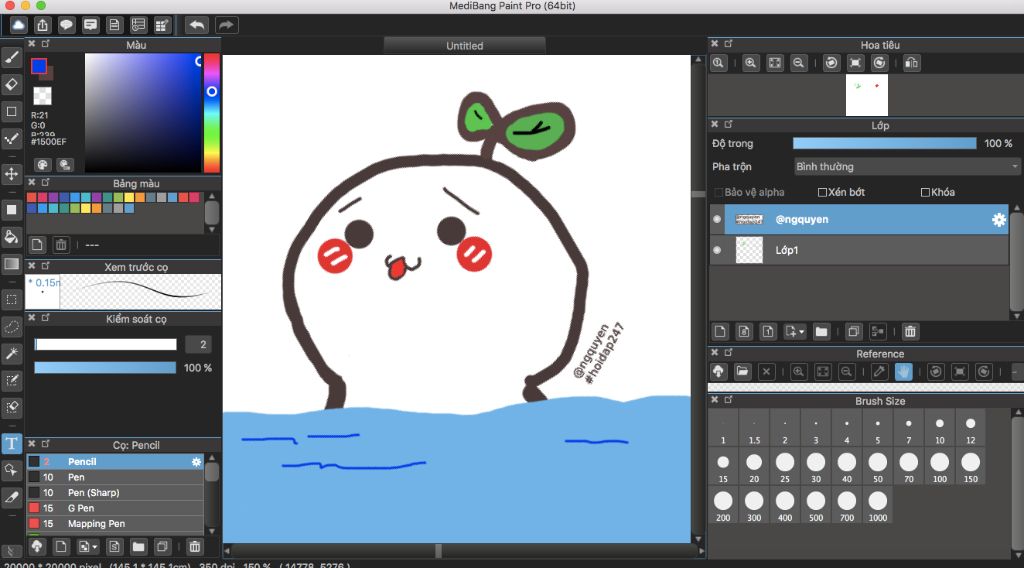The height and width of the screenshot is (568, 1024).
Task: Float the Lớp panel
Action: point(729,124)
